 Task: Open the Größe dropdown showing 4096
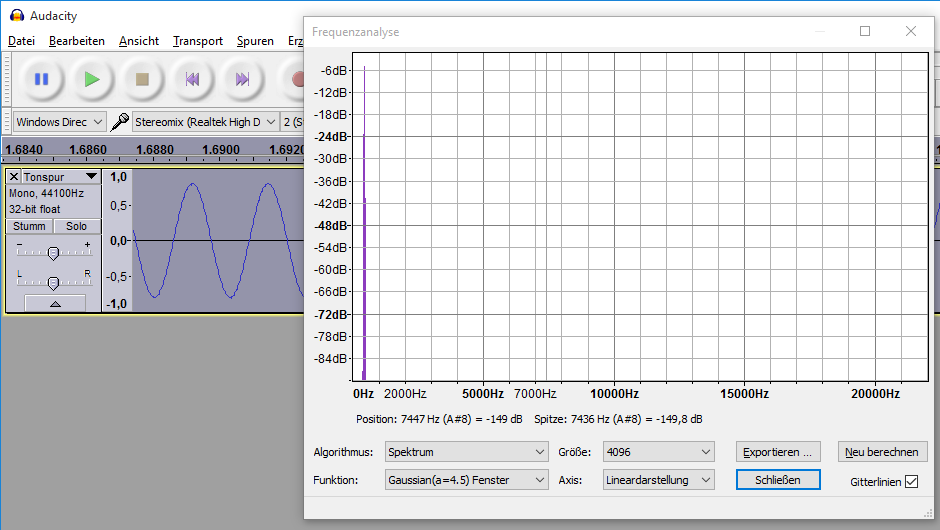659,452
